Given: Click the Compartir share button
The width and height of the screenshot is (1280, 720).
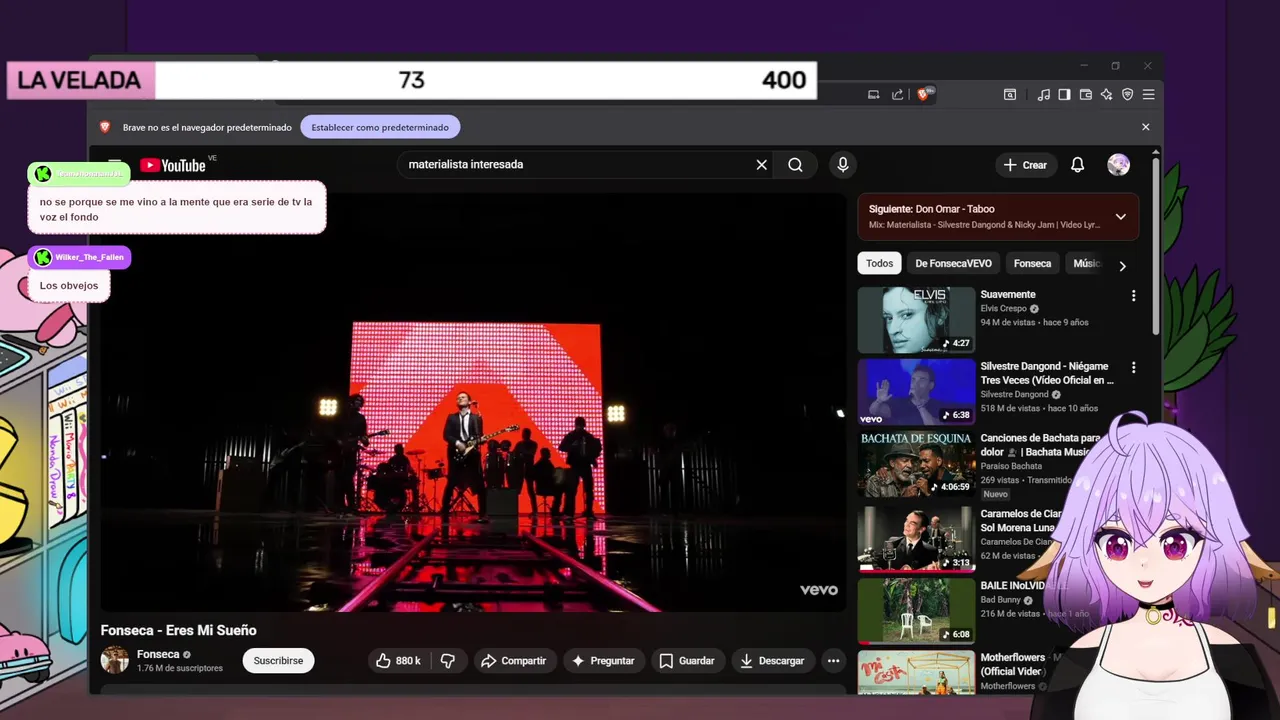Looking at the screenshot, I should click(x=513, y=661).
